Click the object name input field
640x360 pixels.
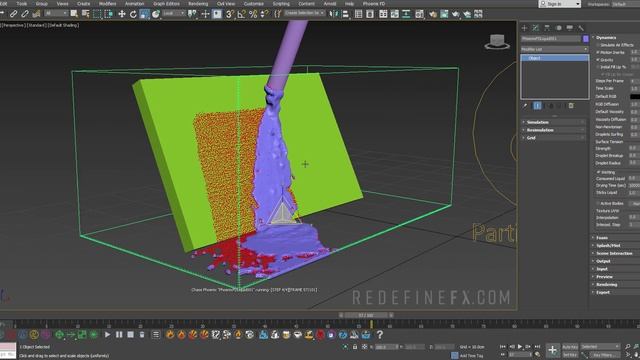551,39
